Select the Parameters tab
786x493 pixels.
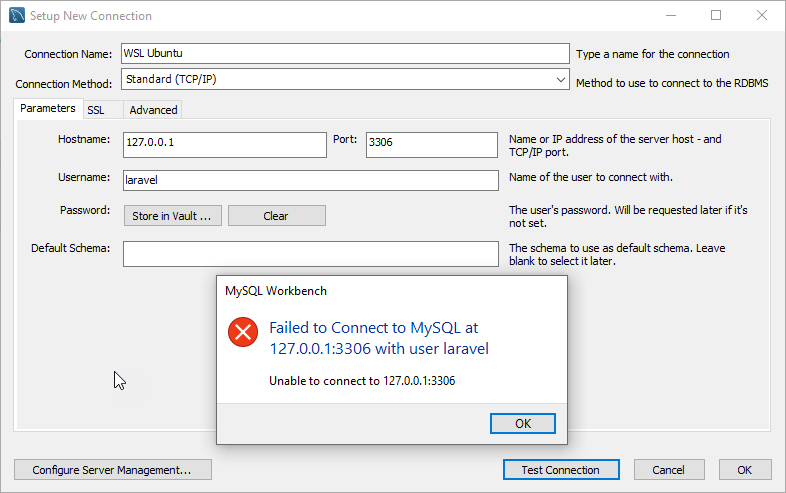pyautogui.click(x=47, y=109)
